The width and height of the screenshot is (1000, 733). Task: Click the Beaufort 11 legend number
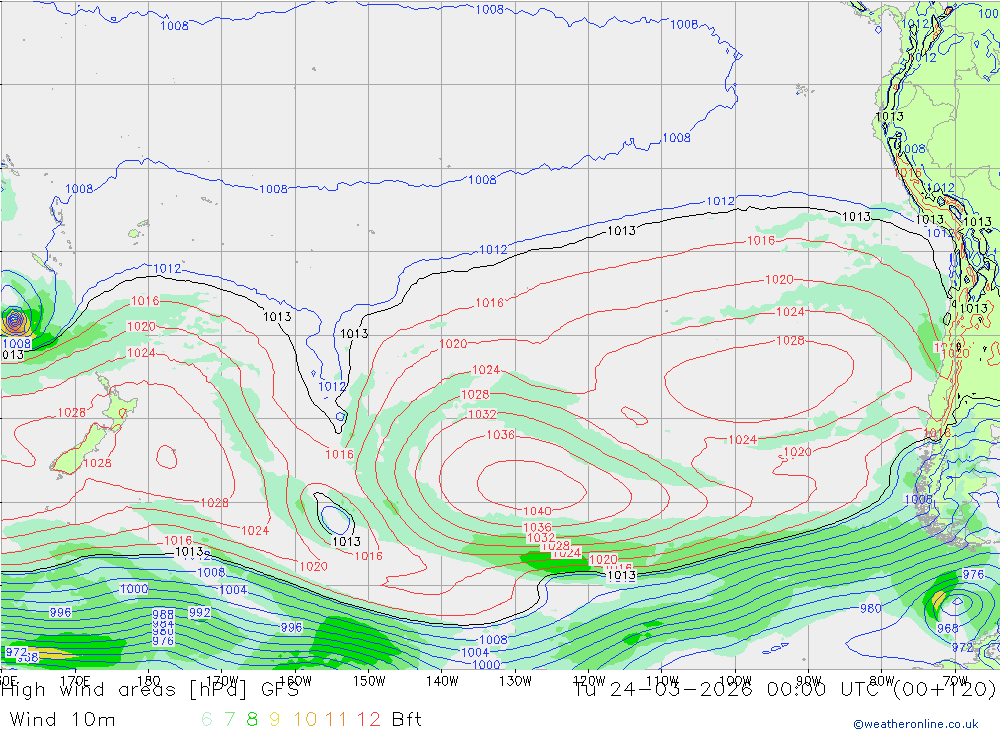336,720
